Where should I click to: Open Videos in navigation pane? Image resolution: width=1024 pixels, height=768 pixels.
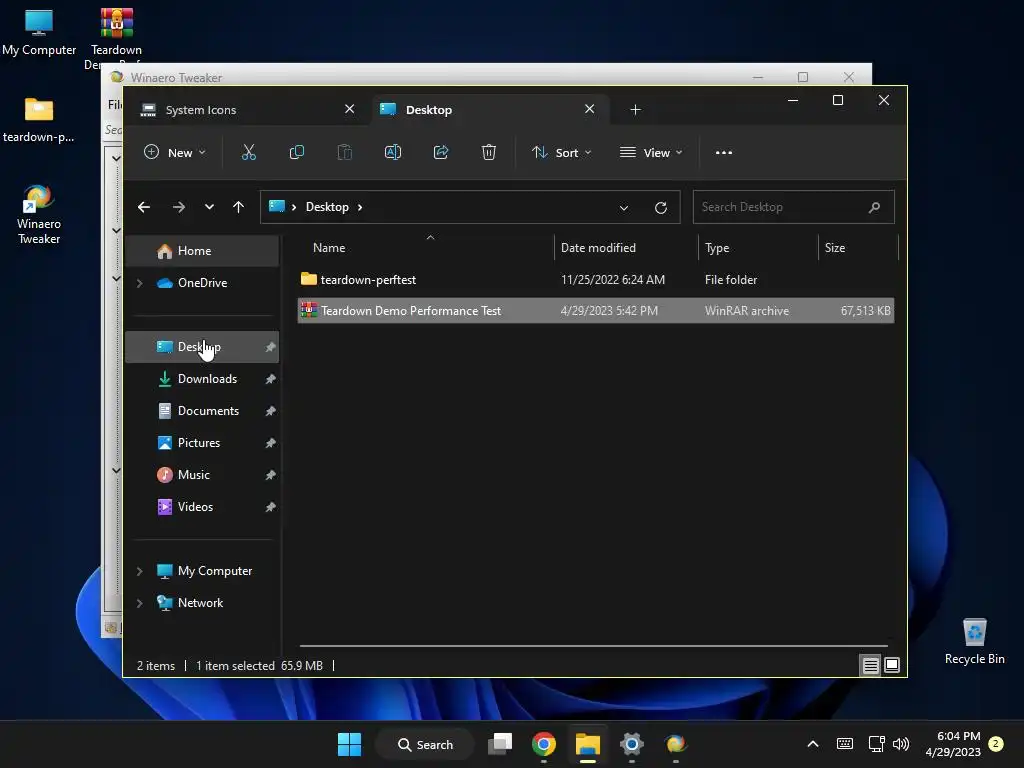pyautogui.click(x=202, y=507)
